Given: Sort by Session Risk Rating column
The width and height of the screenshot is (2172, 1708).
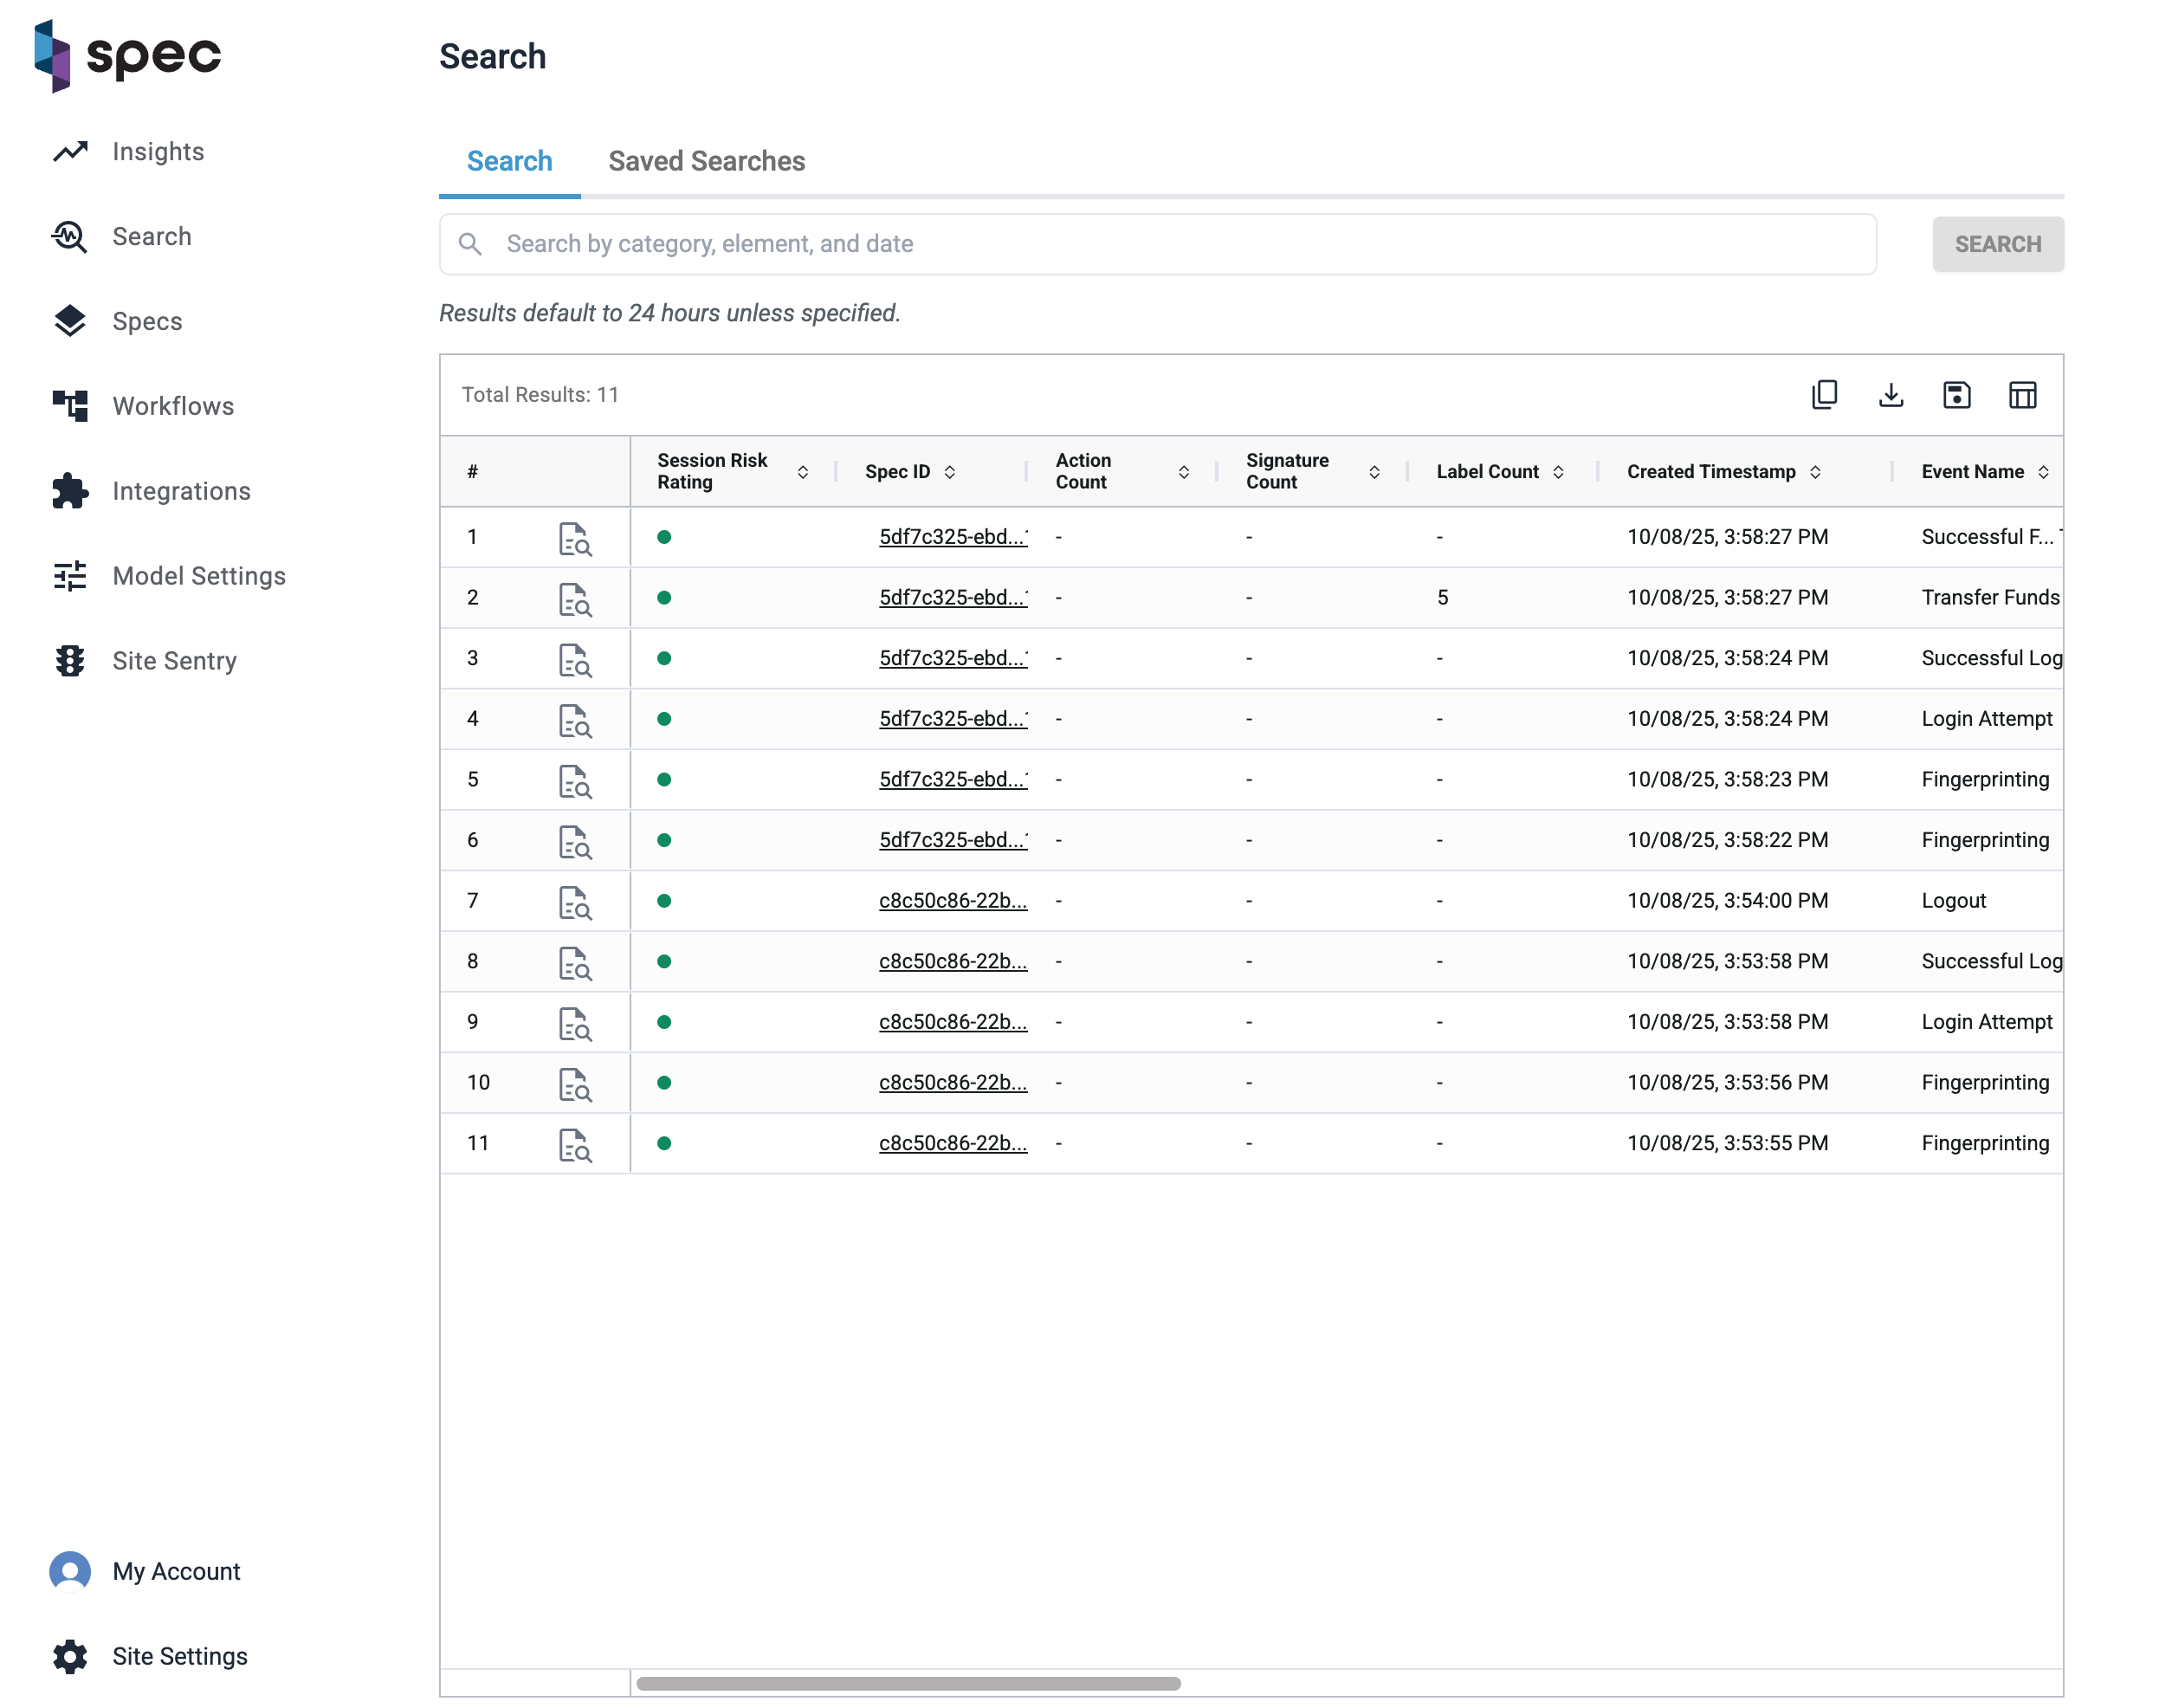Looking at the screenshot, I should click(x=802, y=472).
